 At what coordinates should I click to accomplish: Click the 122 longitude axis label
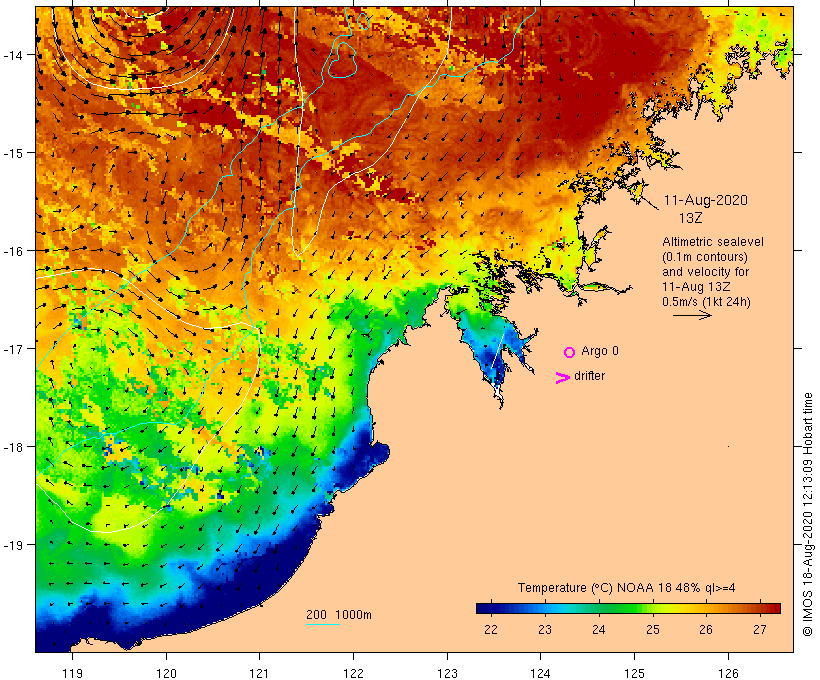[354, 673]
